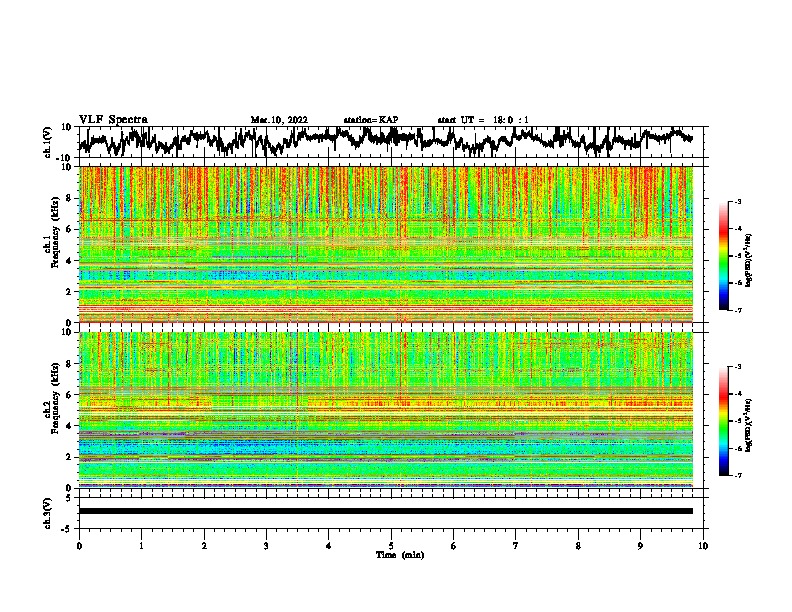This screenshot has height=612, width=792.
Task: Select time axis tick label "0"
Action: click(79, 546)
